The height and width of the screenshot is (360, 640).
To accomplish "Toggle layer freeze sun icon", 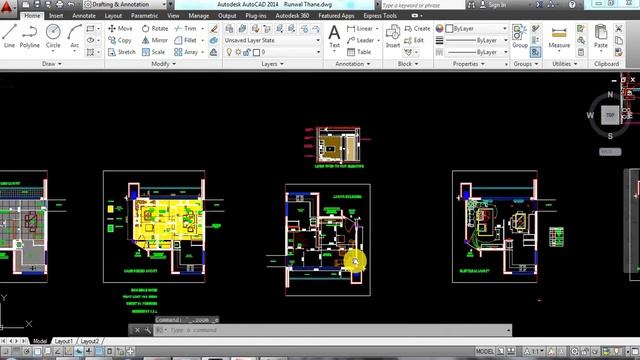I will point(238,52).
